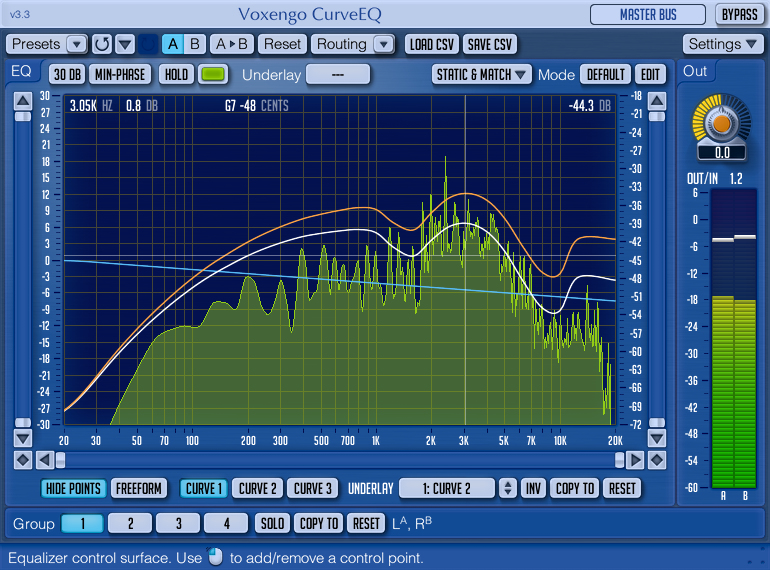This screenshot has width=770, height=570.
Task: Click the right spectrum scale down arrow
Action: 657,438
